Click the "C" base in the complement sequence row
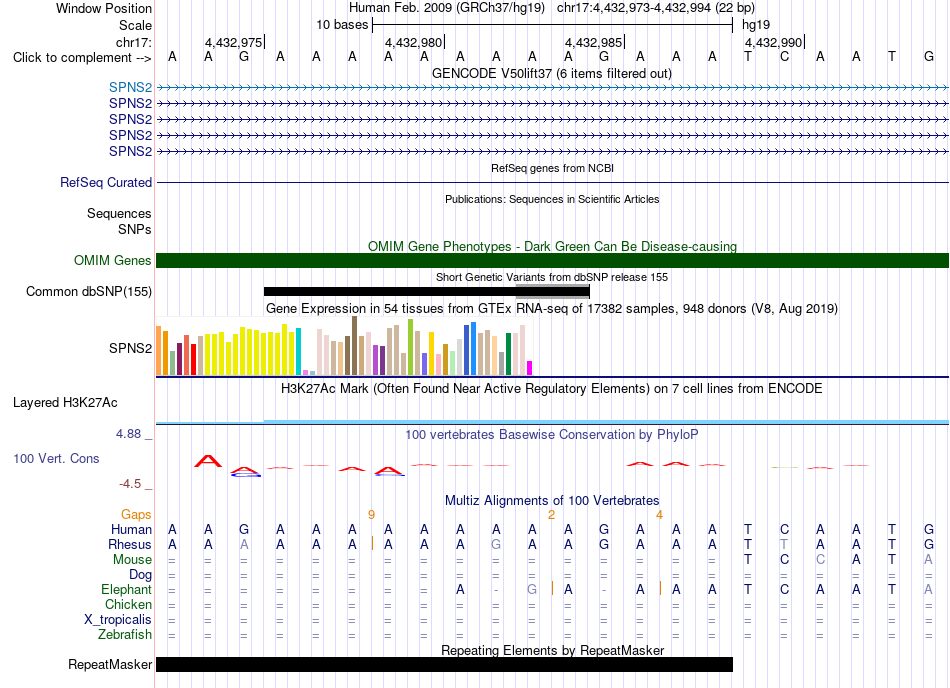Screen dimensions: 950x688 [784, 57]
